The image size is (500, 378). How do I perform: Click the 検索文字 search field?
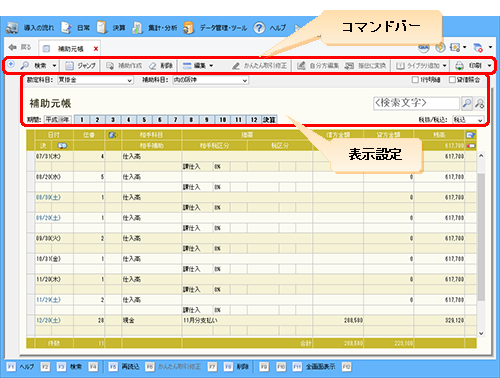[416, 103]
